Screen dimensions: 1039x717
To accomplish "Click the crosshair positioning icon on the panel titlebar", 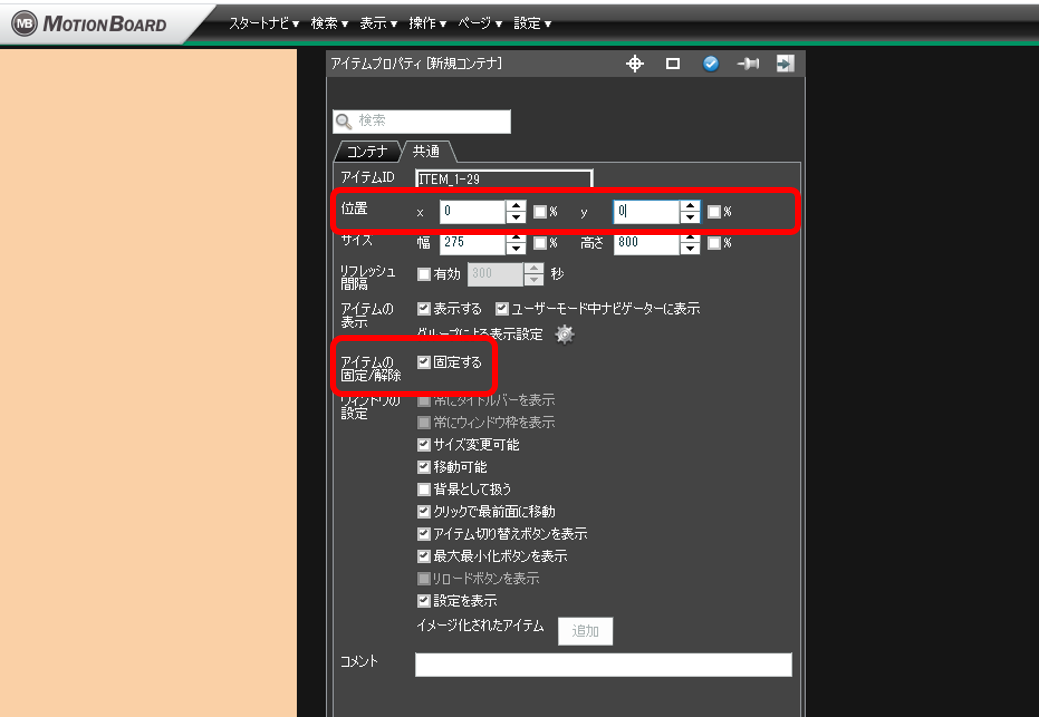I will (x=634, y=62).
